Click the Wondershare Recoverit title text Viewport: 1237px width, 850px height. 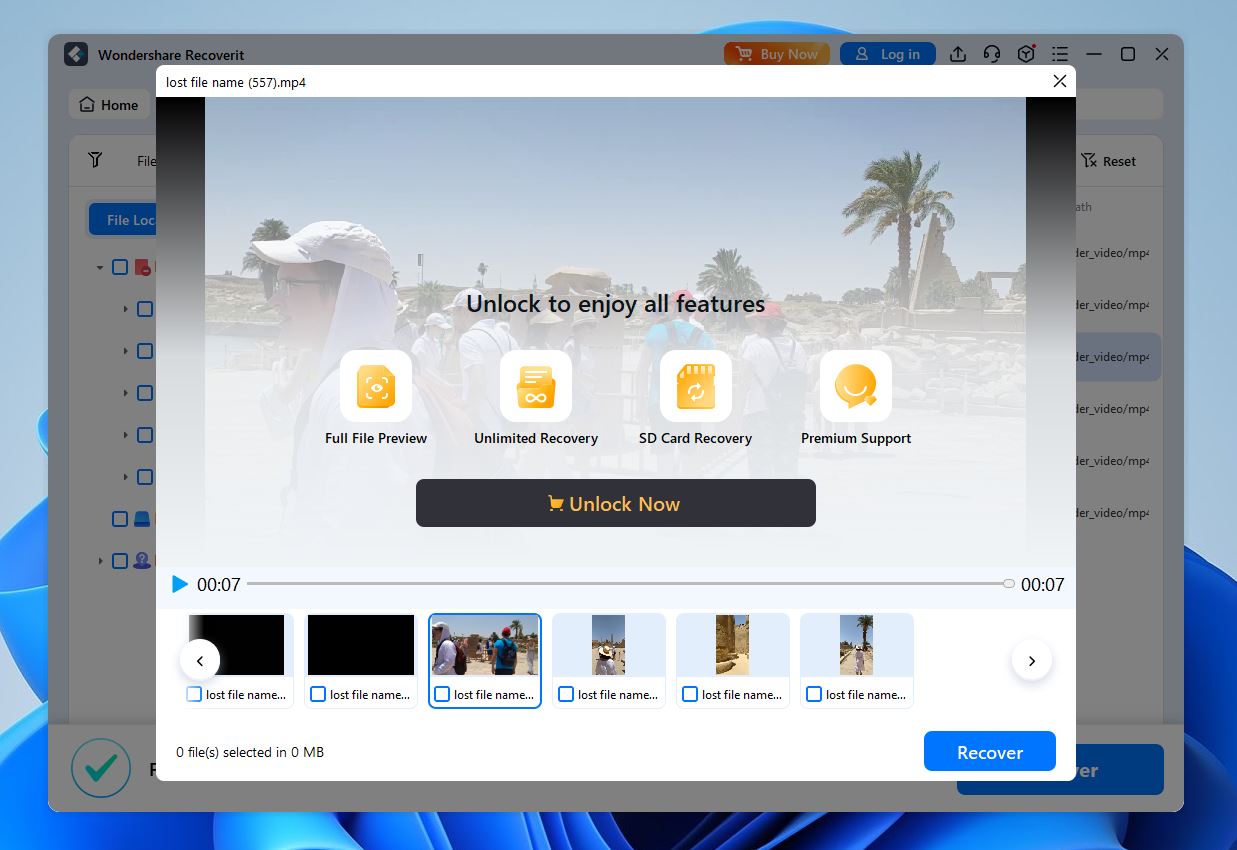coord(171,55)
